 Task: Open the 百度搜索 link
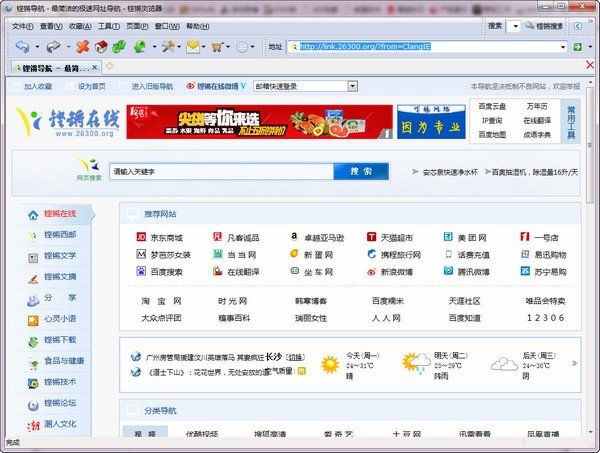166,272
